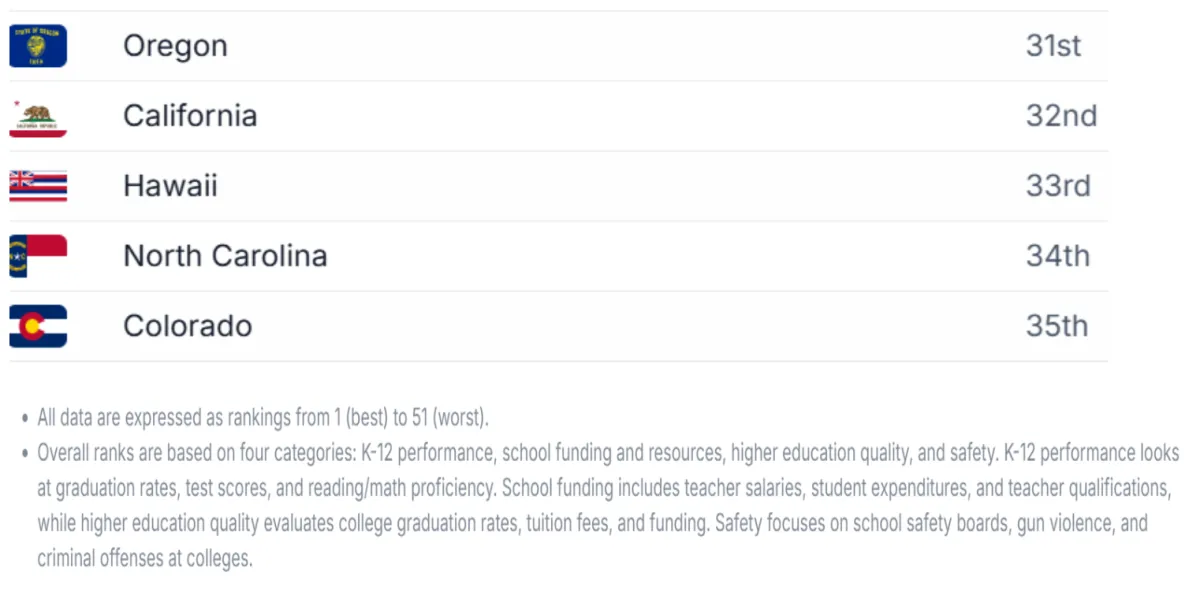
Task: Select the Hawaii state flag icon
Action: pyautogui.click(x=38, y=186)
